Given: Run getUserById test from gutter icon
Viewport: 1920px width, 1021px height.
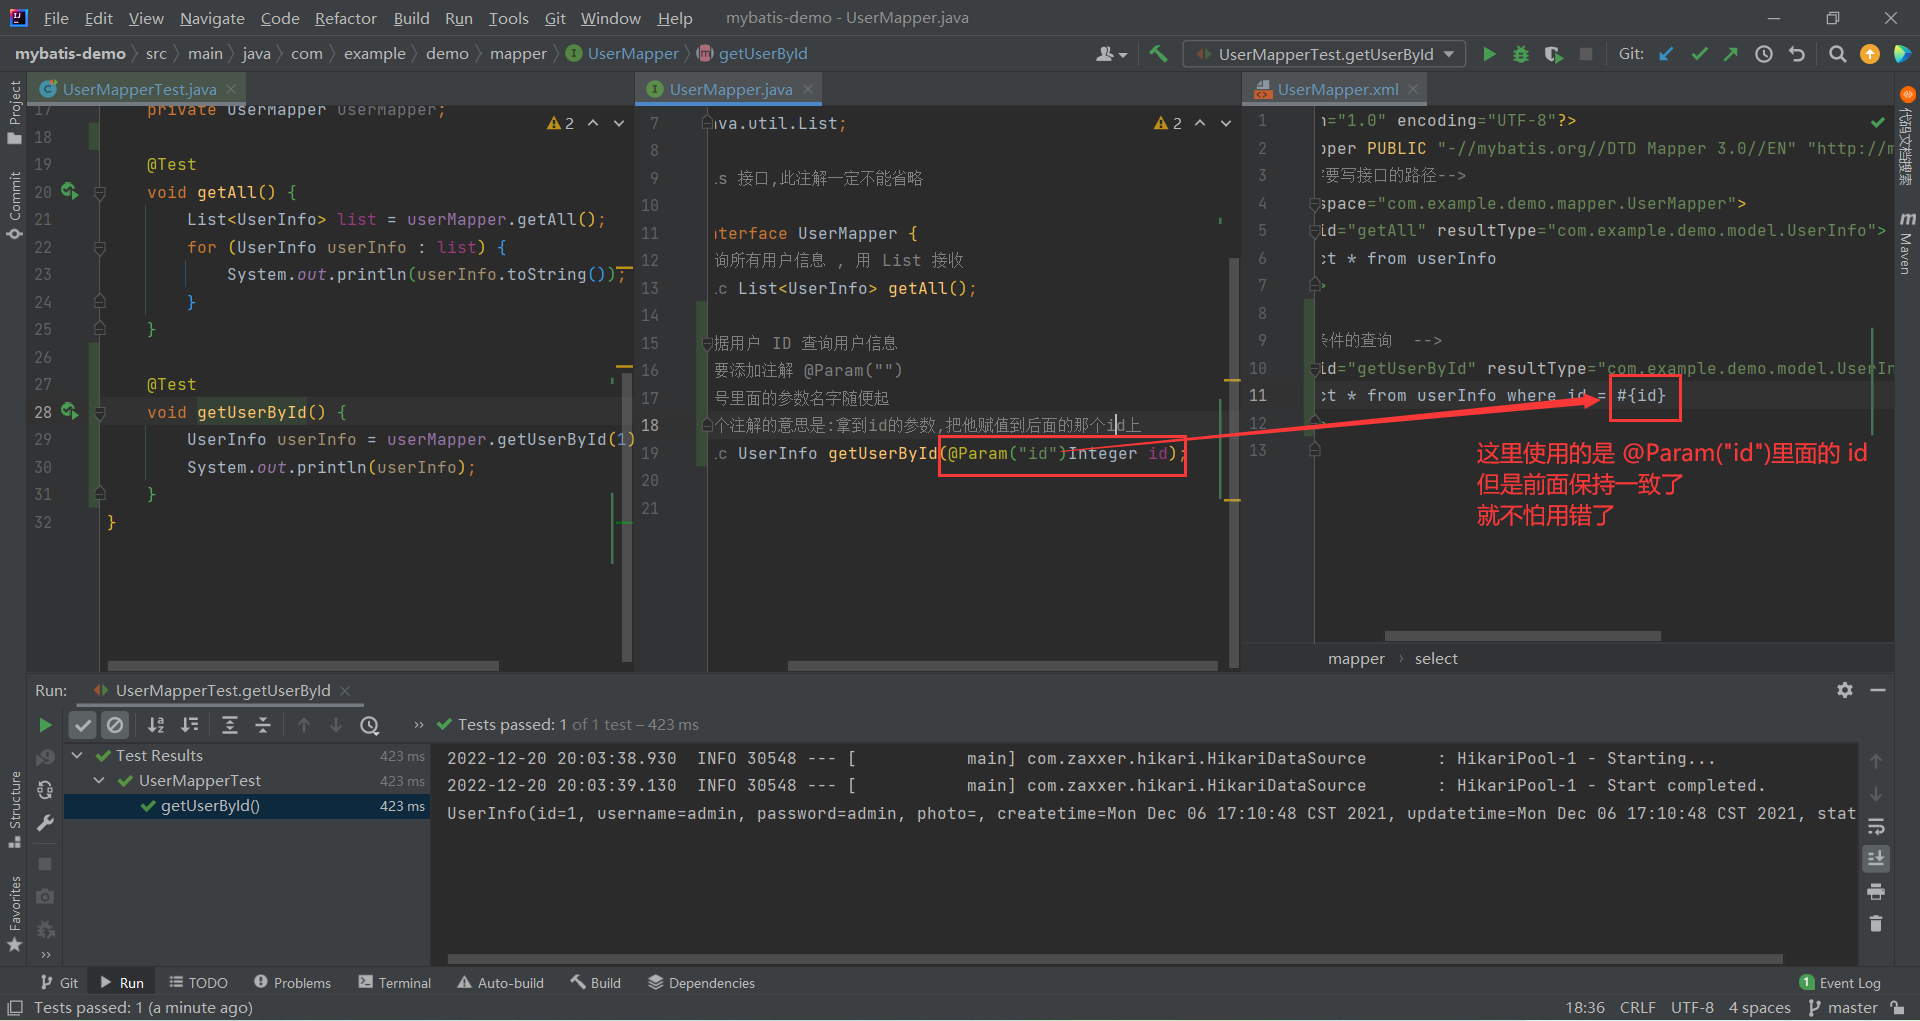Looking at the screenshot, I should [x=69, y=410].
